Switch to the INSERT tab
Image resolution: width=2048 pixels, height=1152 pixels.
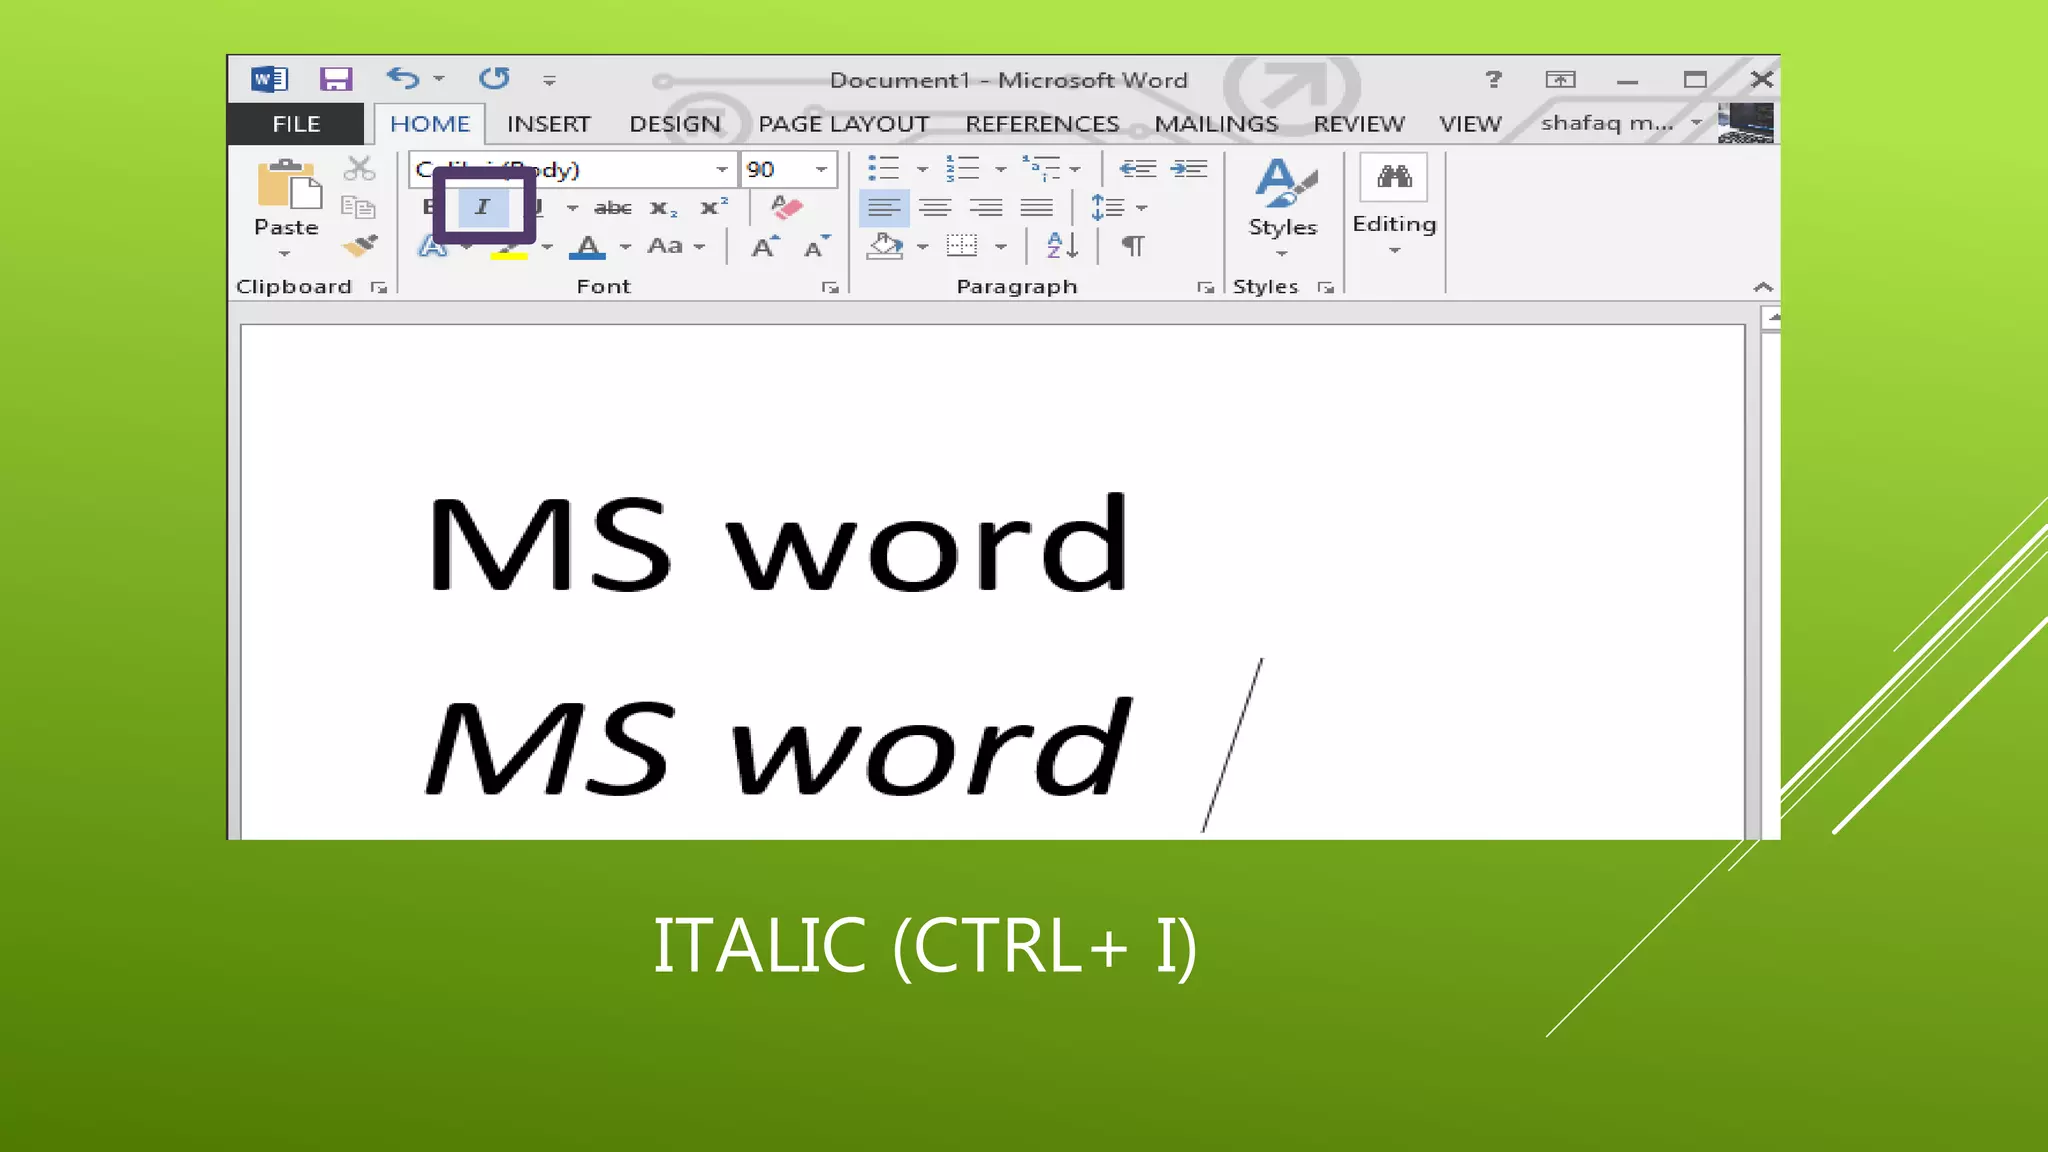coord(548,124)
